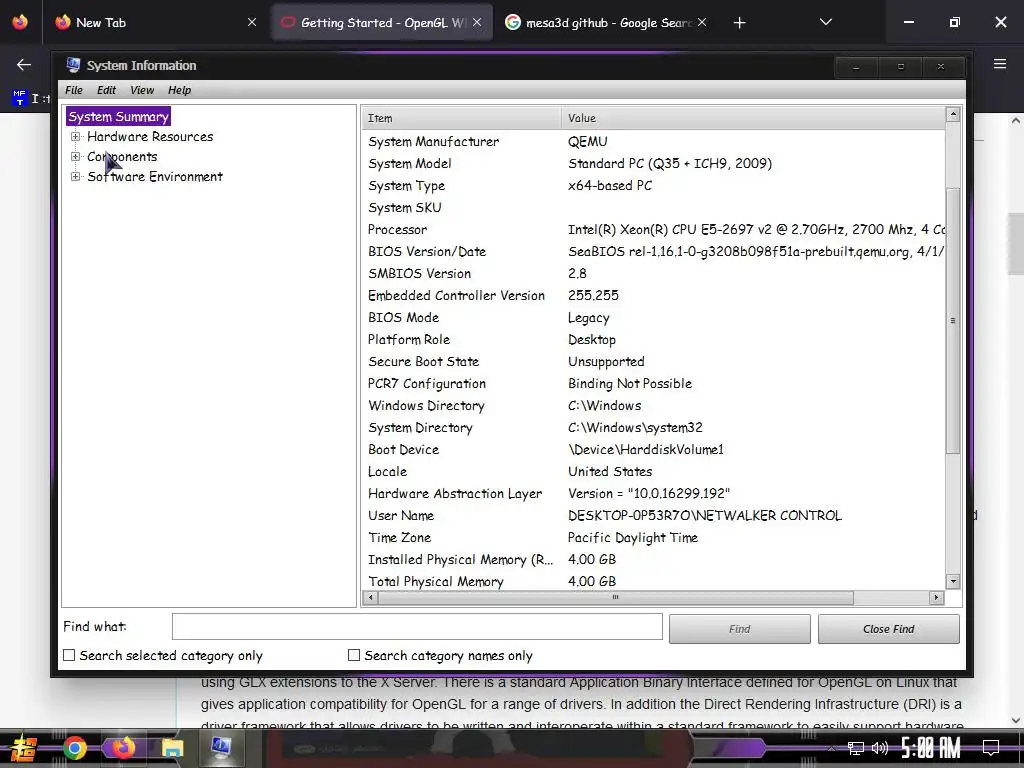1024x768 pixels.
Task: Click the horizontal scrollbar left arrow
Action: pyautogui.click(x=370, y=597)
